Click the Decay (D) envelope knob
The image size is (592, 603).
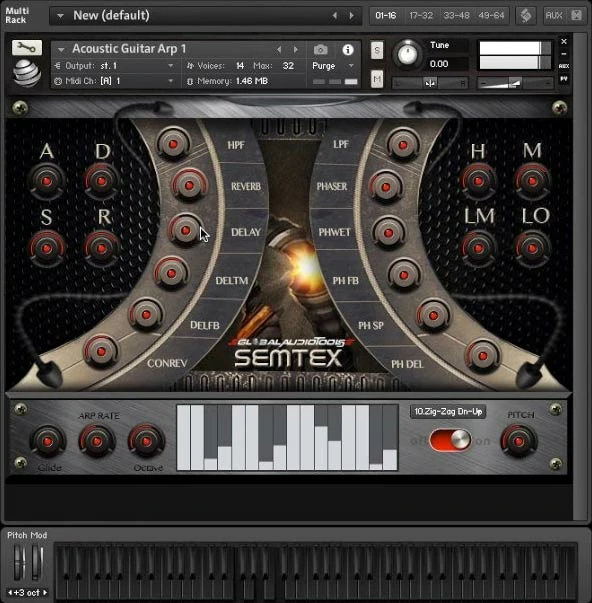click(x=102, y=181)
